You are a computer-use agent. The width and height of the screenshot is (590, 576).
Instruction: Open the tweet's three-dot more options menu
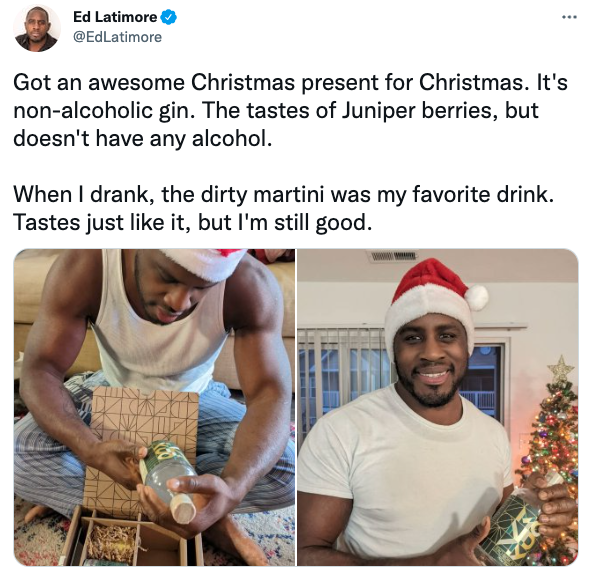coord(569,17)
